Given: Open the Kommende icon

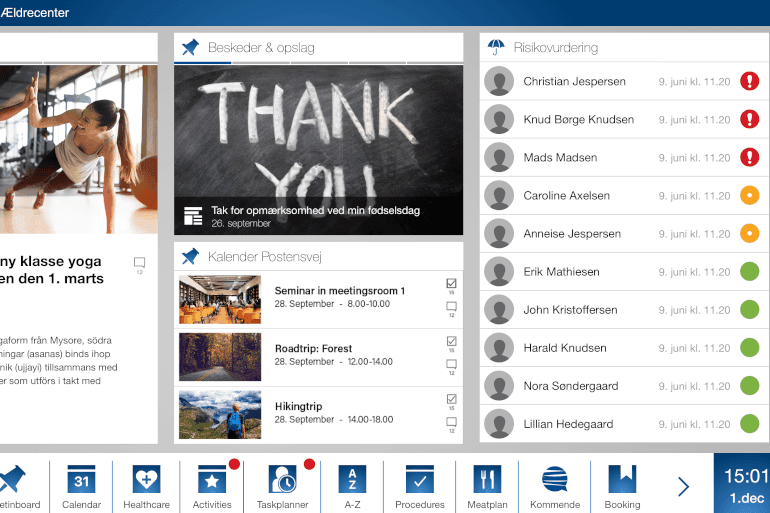Looking at the screenshot, I should pyautogui.click(x=555, y=481).
